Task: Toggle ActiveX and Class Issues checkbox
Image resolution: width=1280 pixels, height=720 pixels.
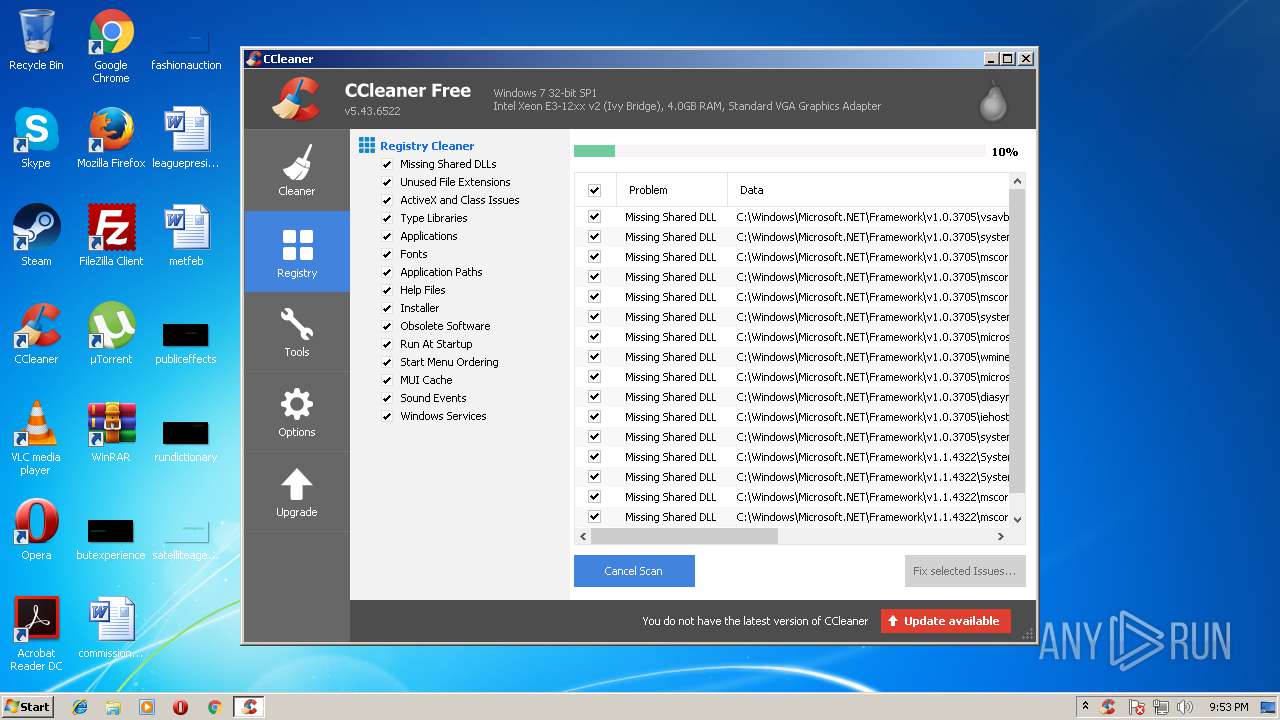Action: [x=387, y=200]
